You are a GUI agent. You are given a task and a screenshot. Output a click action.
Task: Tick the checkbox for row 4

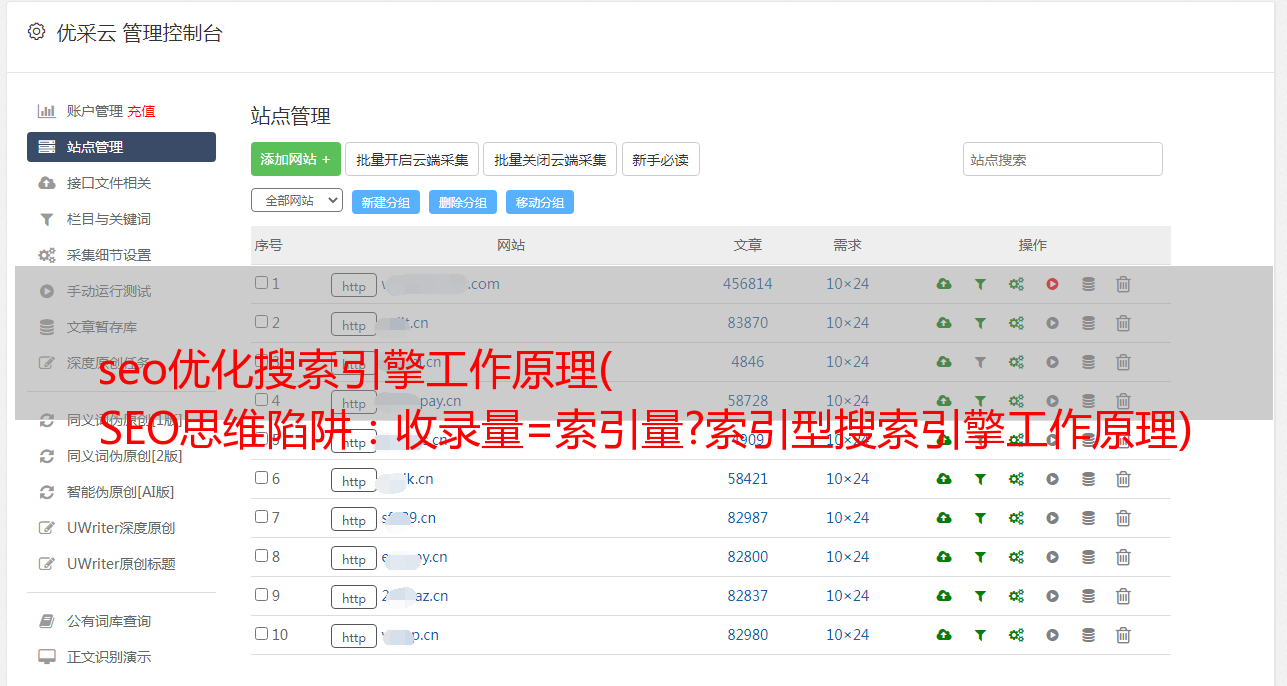pyautogui.click(x=261, y=400)
